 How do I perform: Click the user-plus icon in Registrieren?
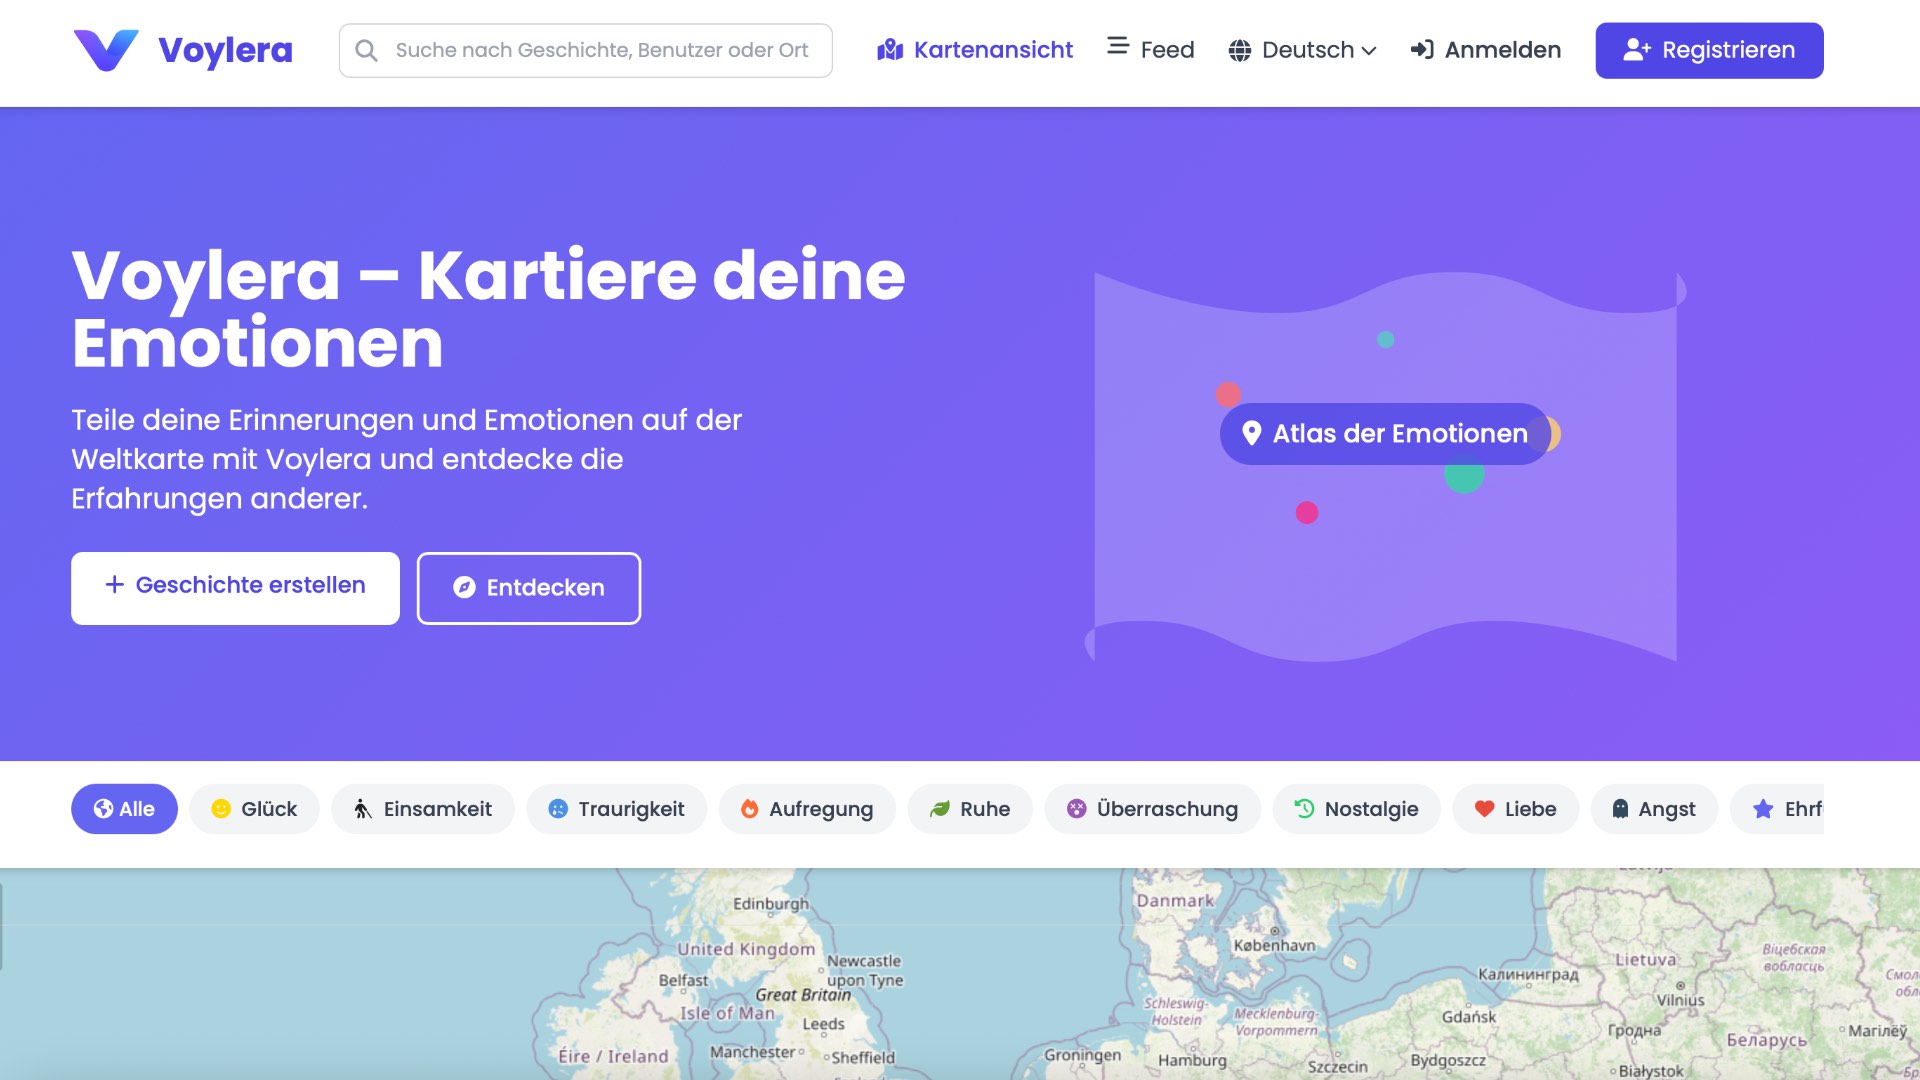pyautogui.click(x=1637, y=50)
